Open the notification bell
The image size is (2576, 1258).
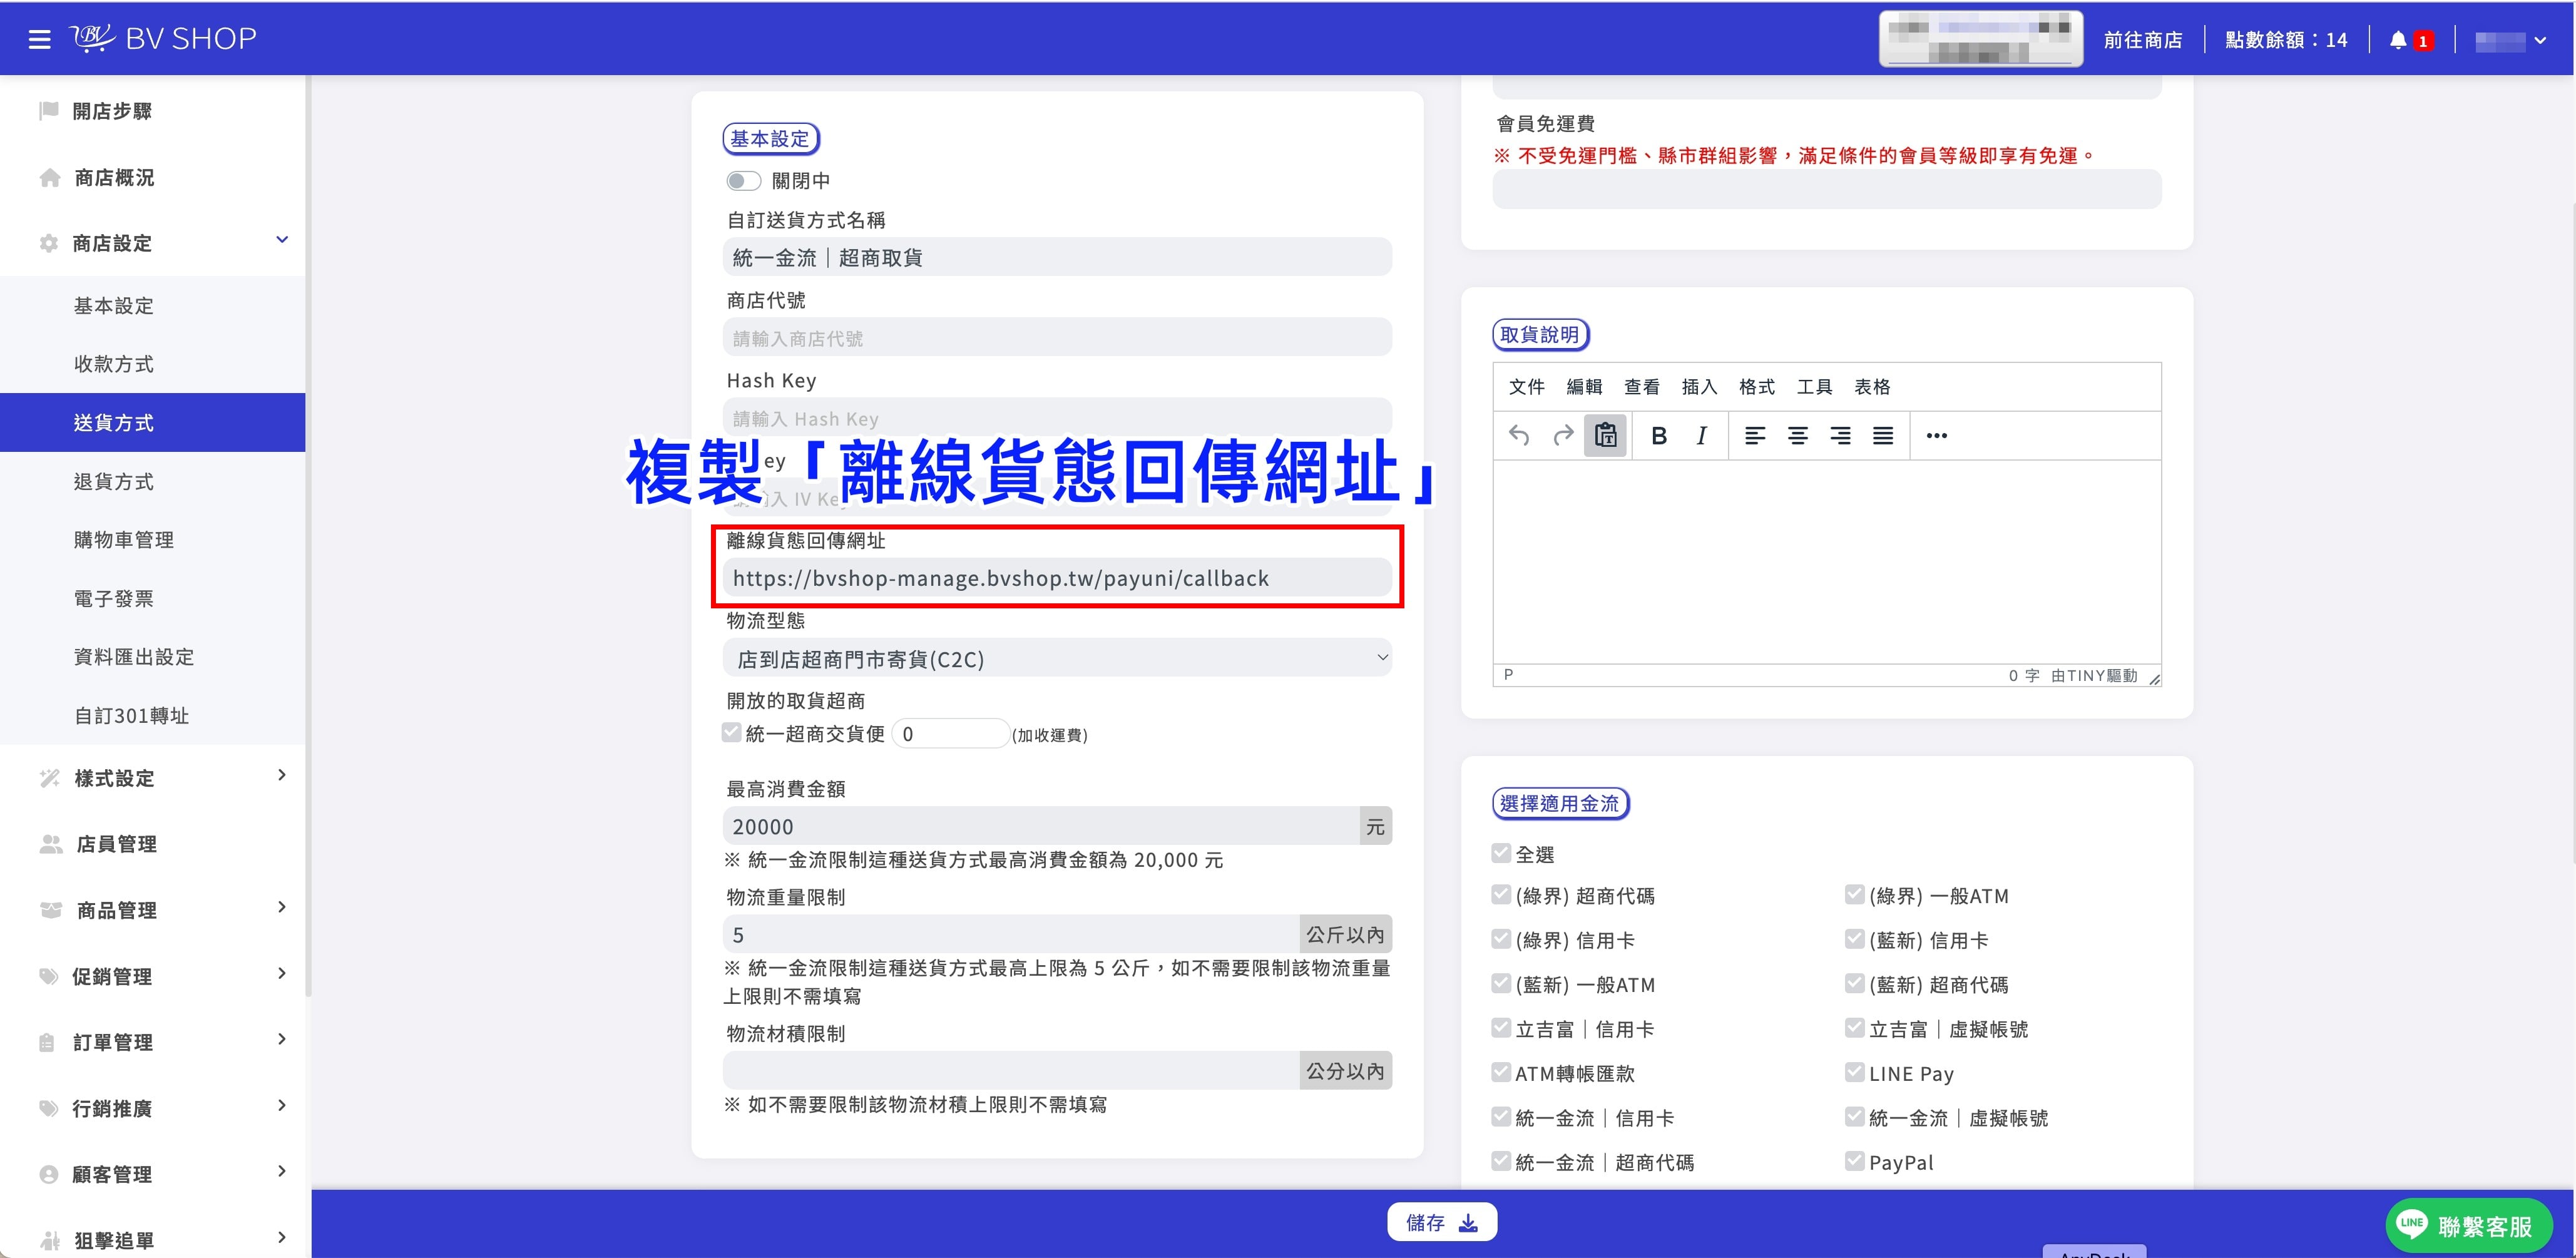click(2398, 40)
